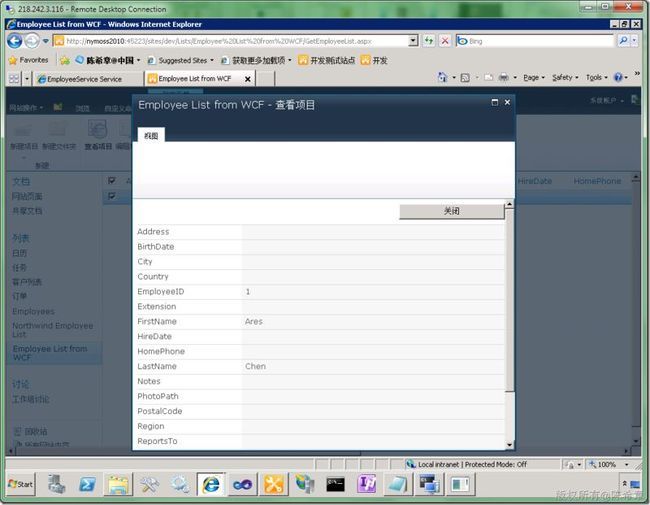Open remote desktop monitors taskbar icon

click(429, 484)
